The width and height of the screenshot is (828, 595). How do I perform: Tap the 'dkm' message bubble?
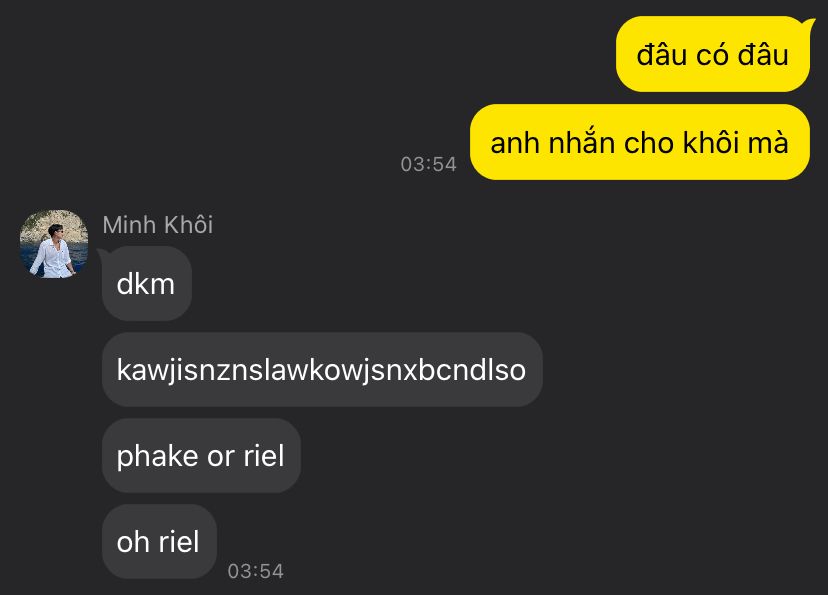(146, 284)
